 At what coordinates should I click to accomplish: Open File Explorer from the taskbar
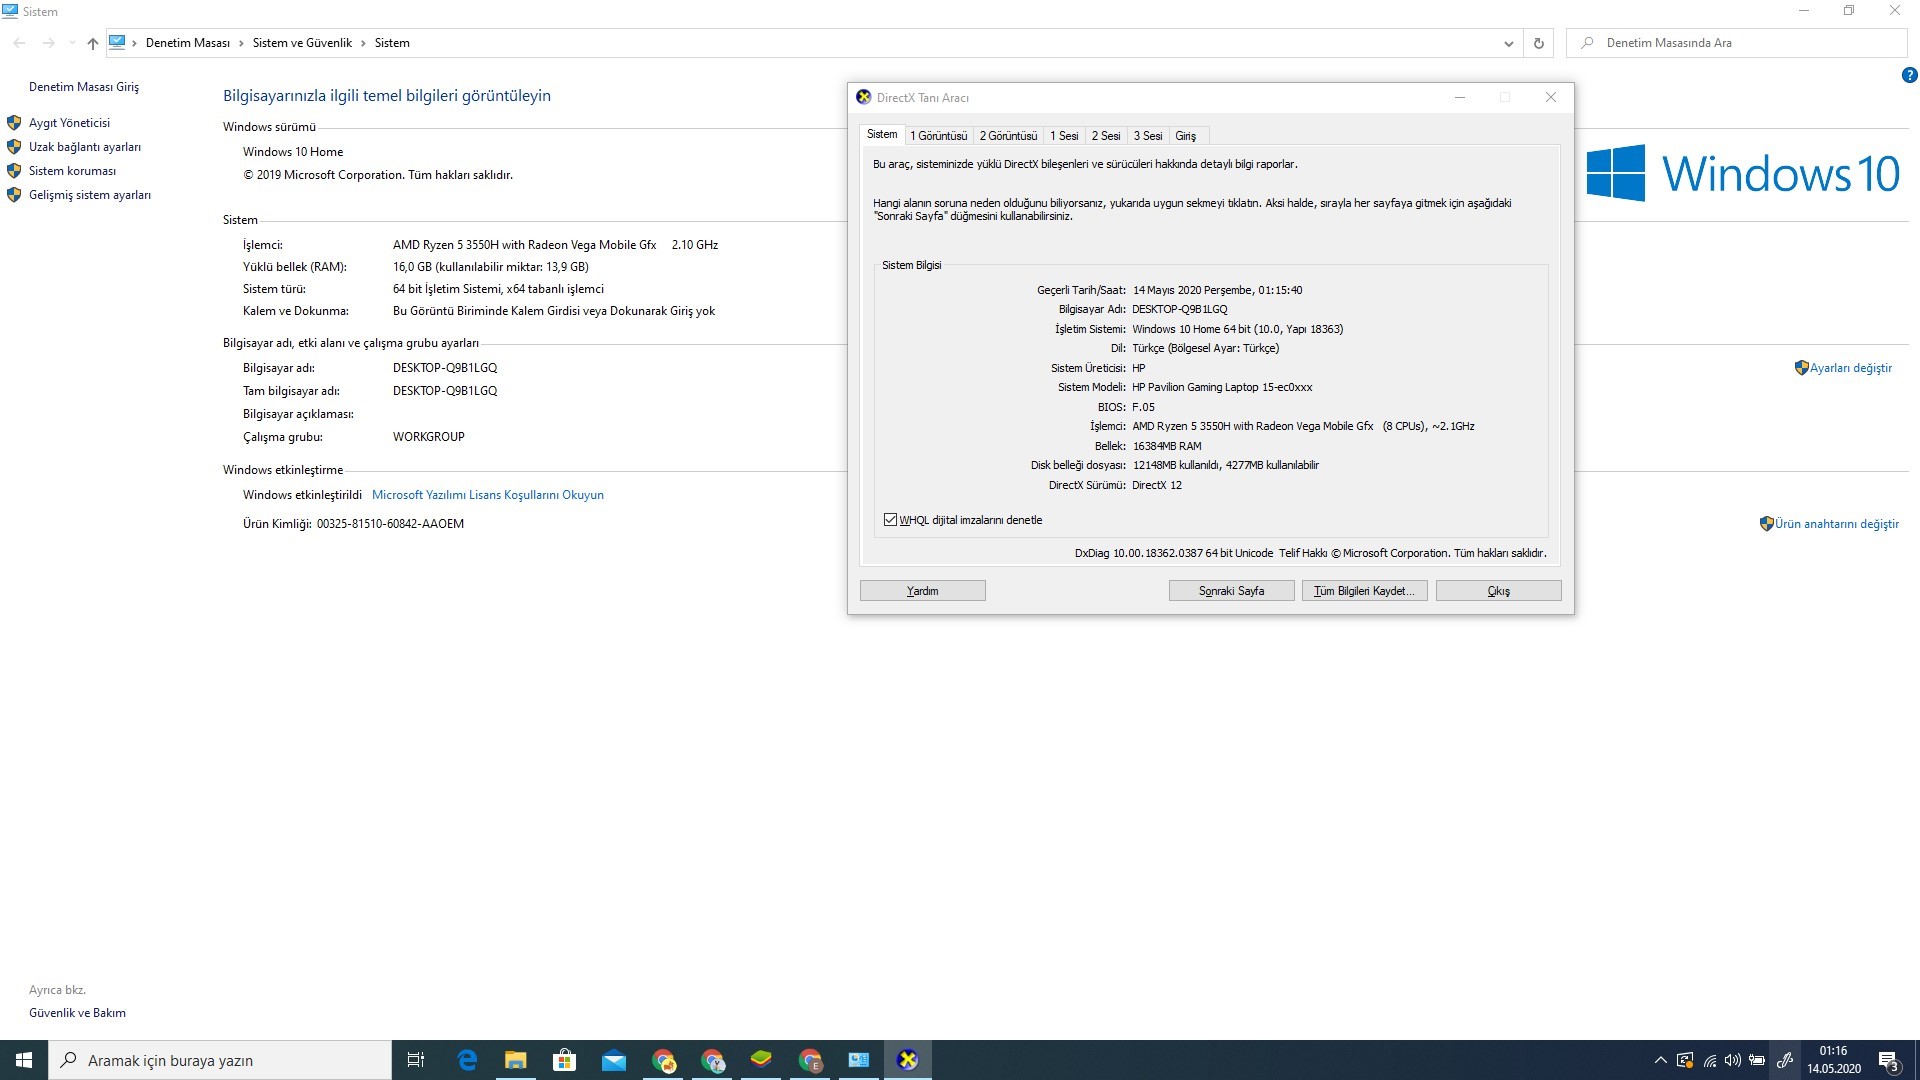click(515, 1060)
